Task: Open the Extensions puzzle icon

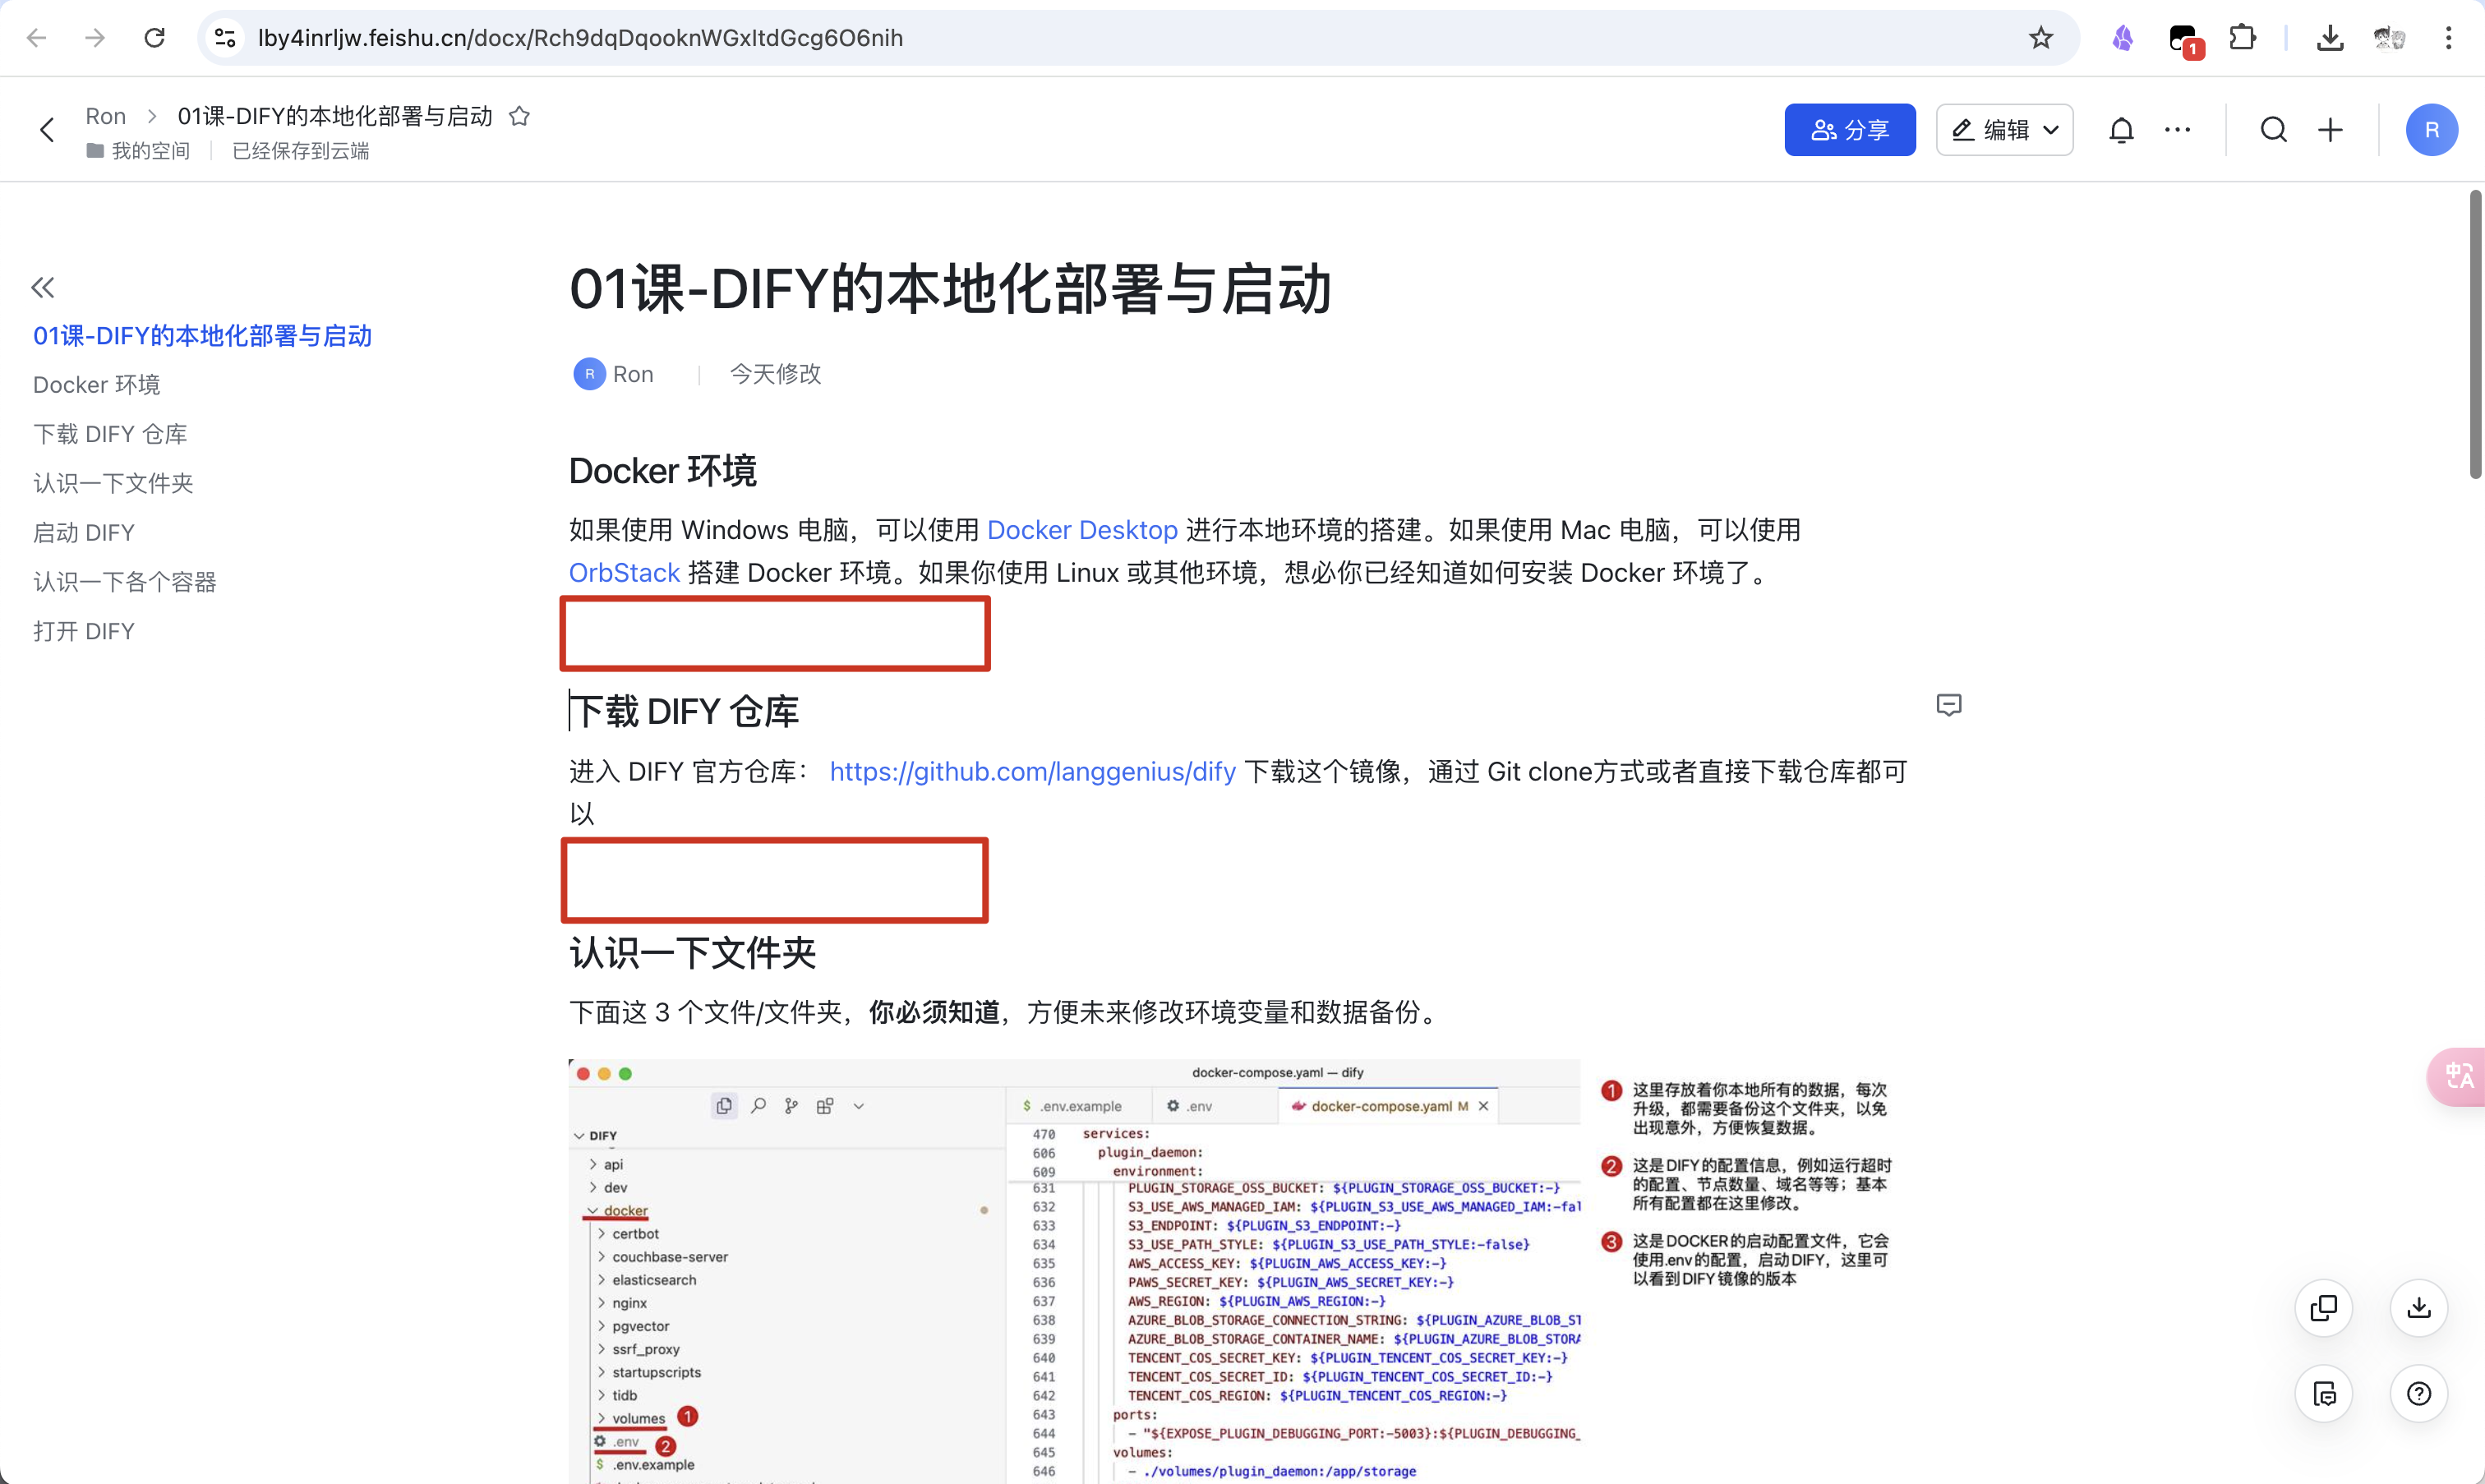Action: 2242,38
